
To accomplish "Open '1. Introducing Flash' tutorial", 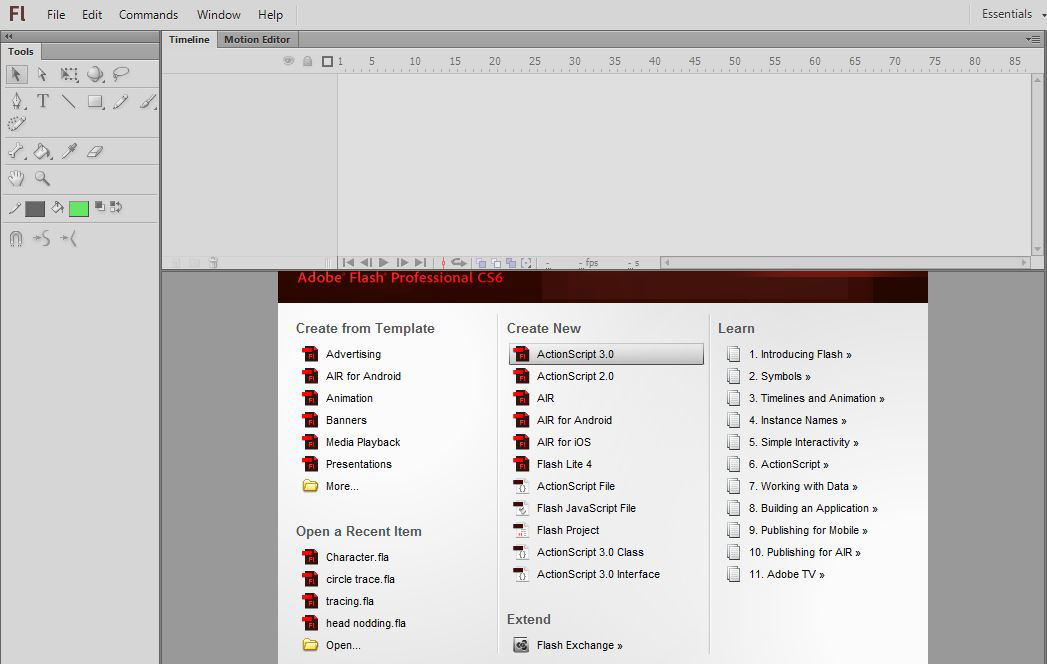I will click(x=800, y=354).
